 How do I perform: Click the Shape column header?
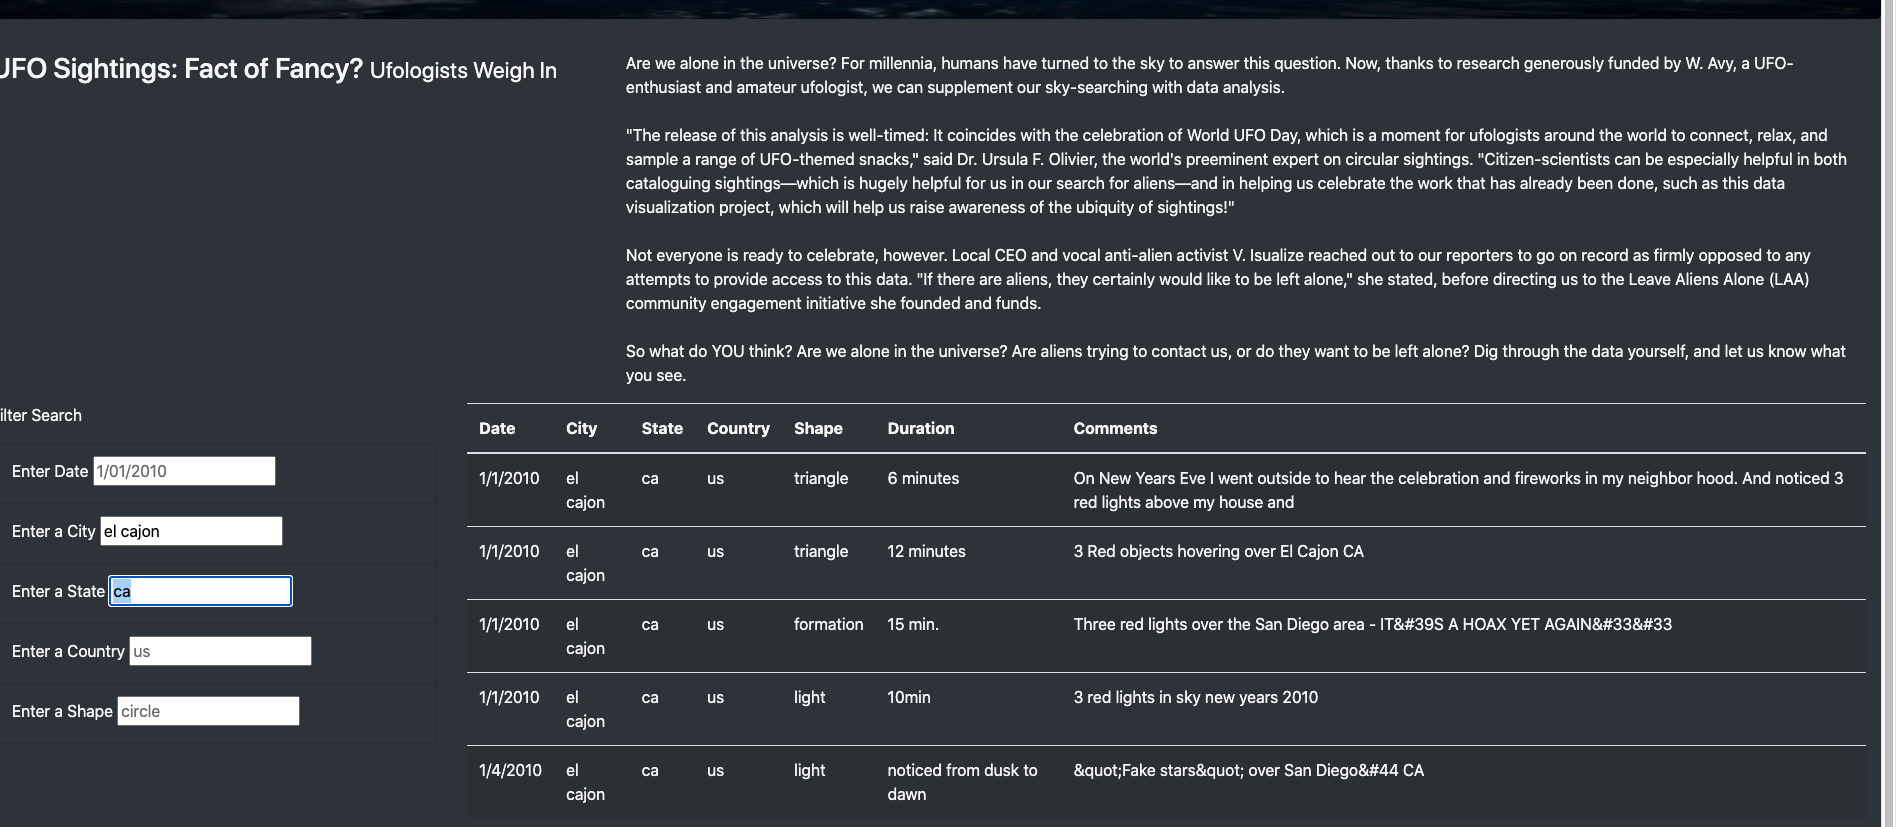coord(817,428)
